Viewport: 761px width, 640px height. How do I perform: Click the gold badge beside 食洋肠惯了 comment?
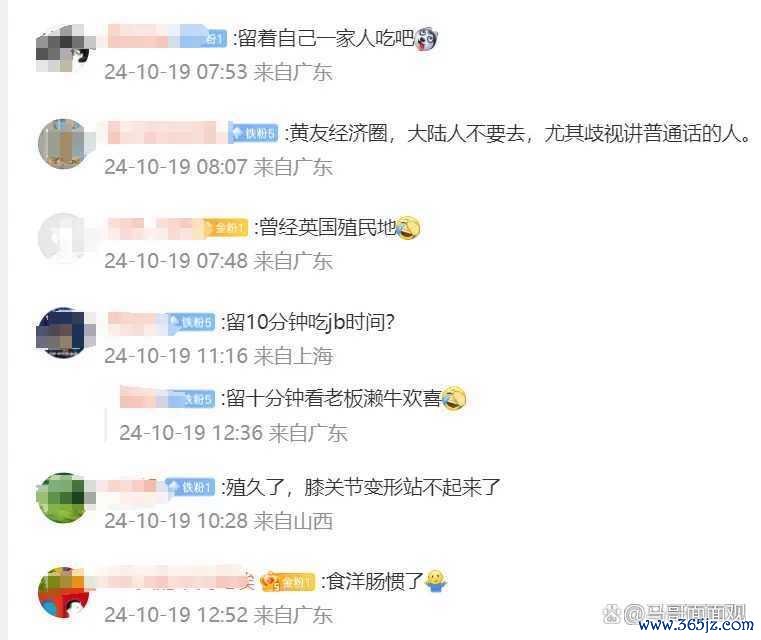(288, 581)
